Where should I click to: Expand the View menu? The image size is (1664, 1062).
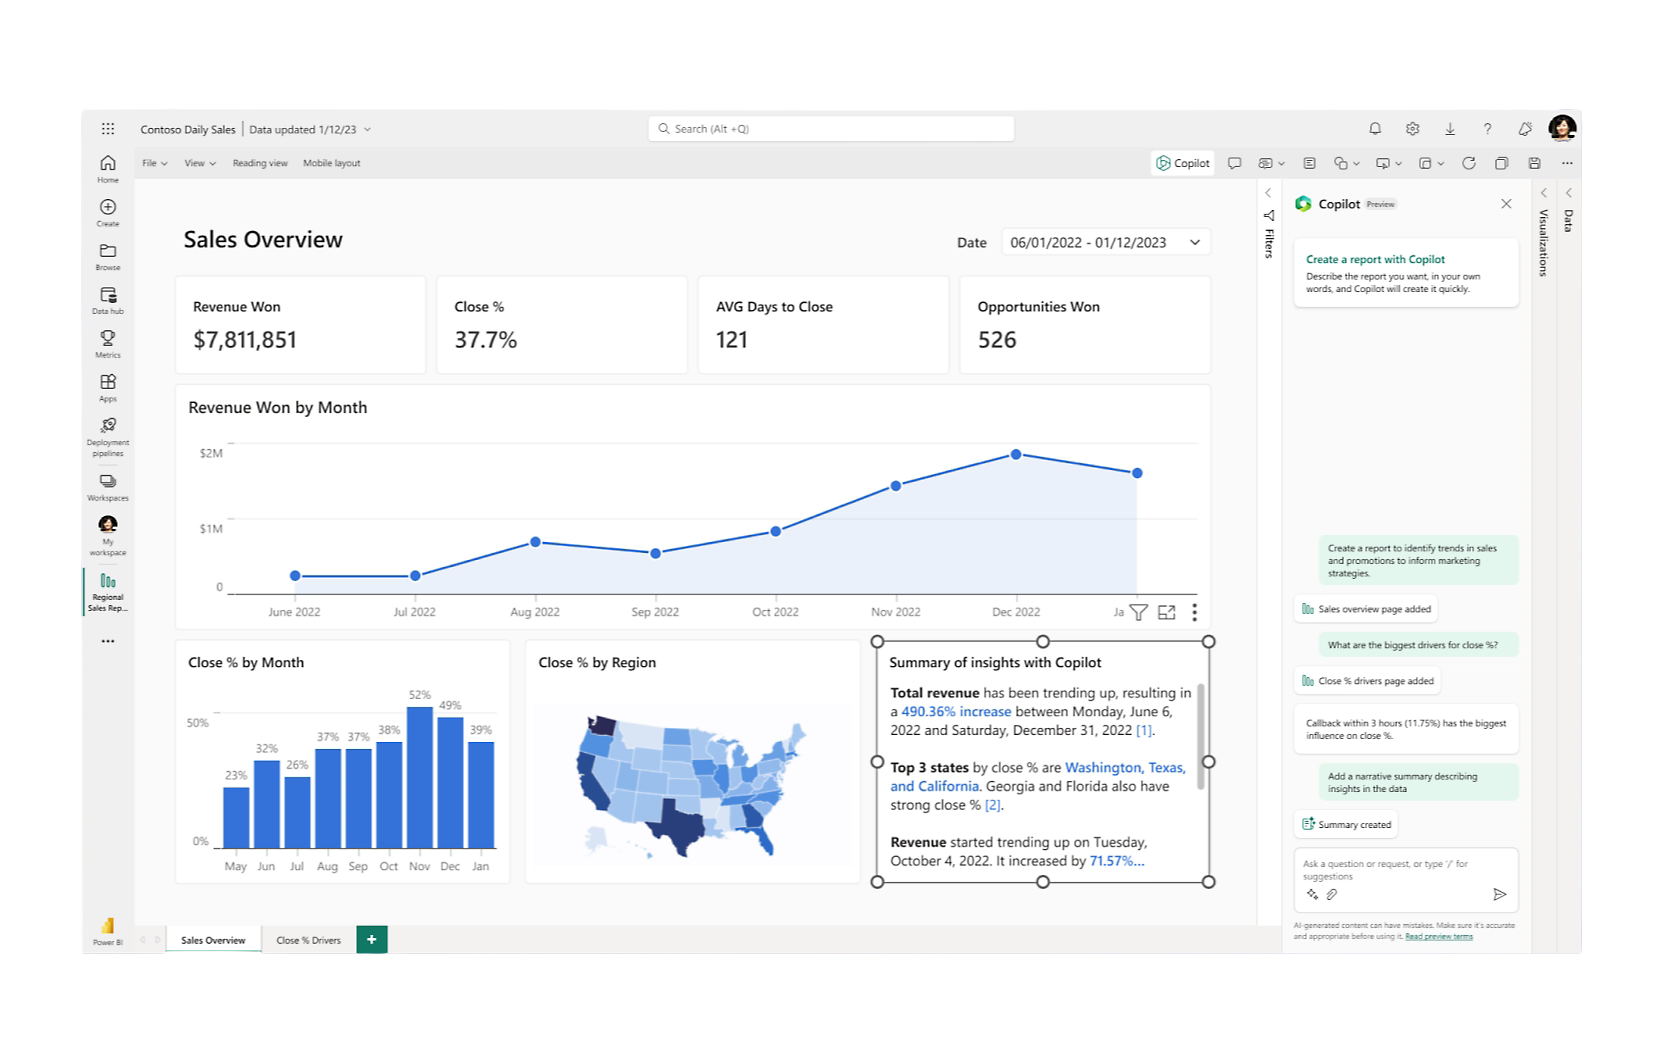tap(199, 163)
